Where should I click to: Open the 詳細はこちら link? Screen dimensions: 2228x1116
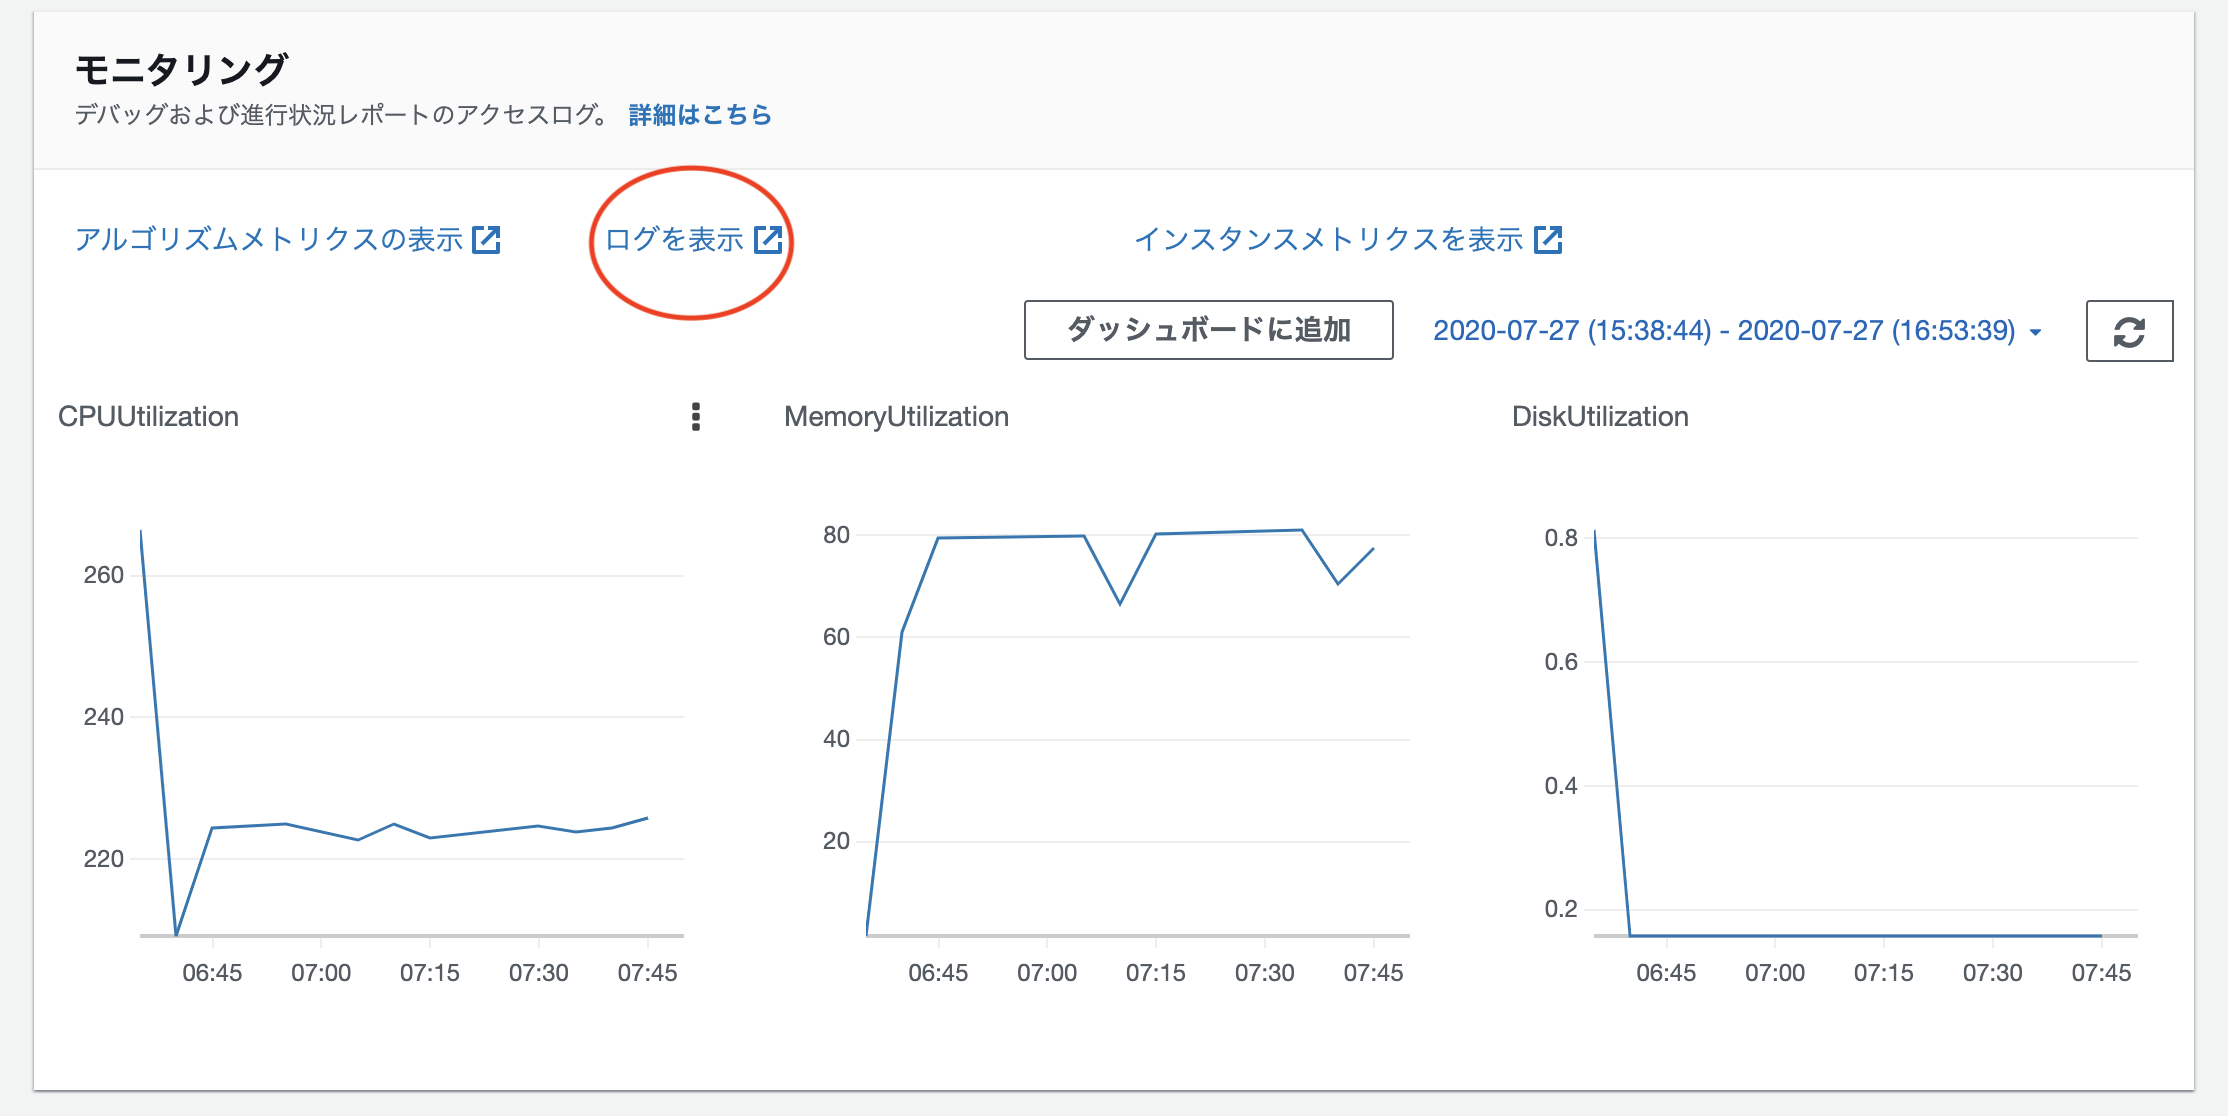pos(700,115)
